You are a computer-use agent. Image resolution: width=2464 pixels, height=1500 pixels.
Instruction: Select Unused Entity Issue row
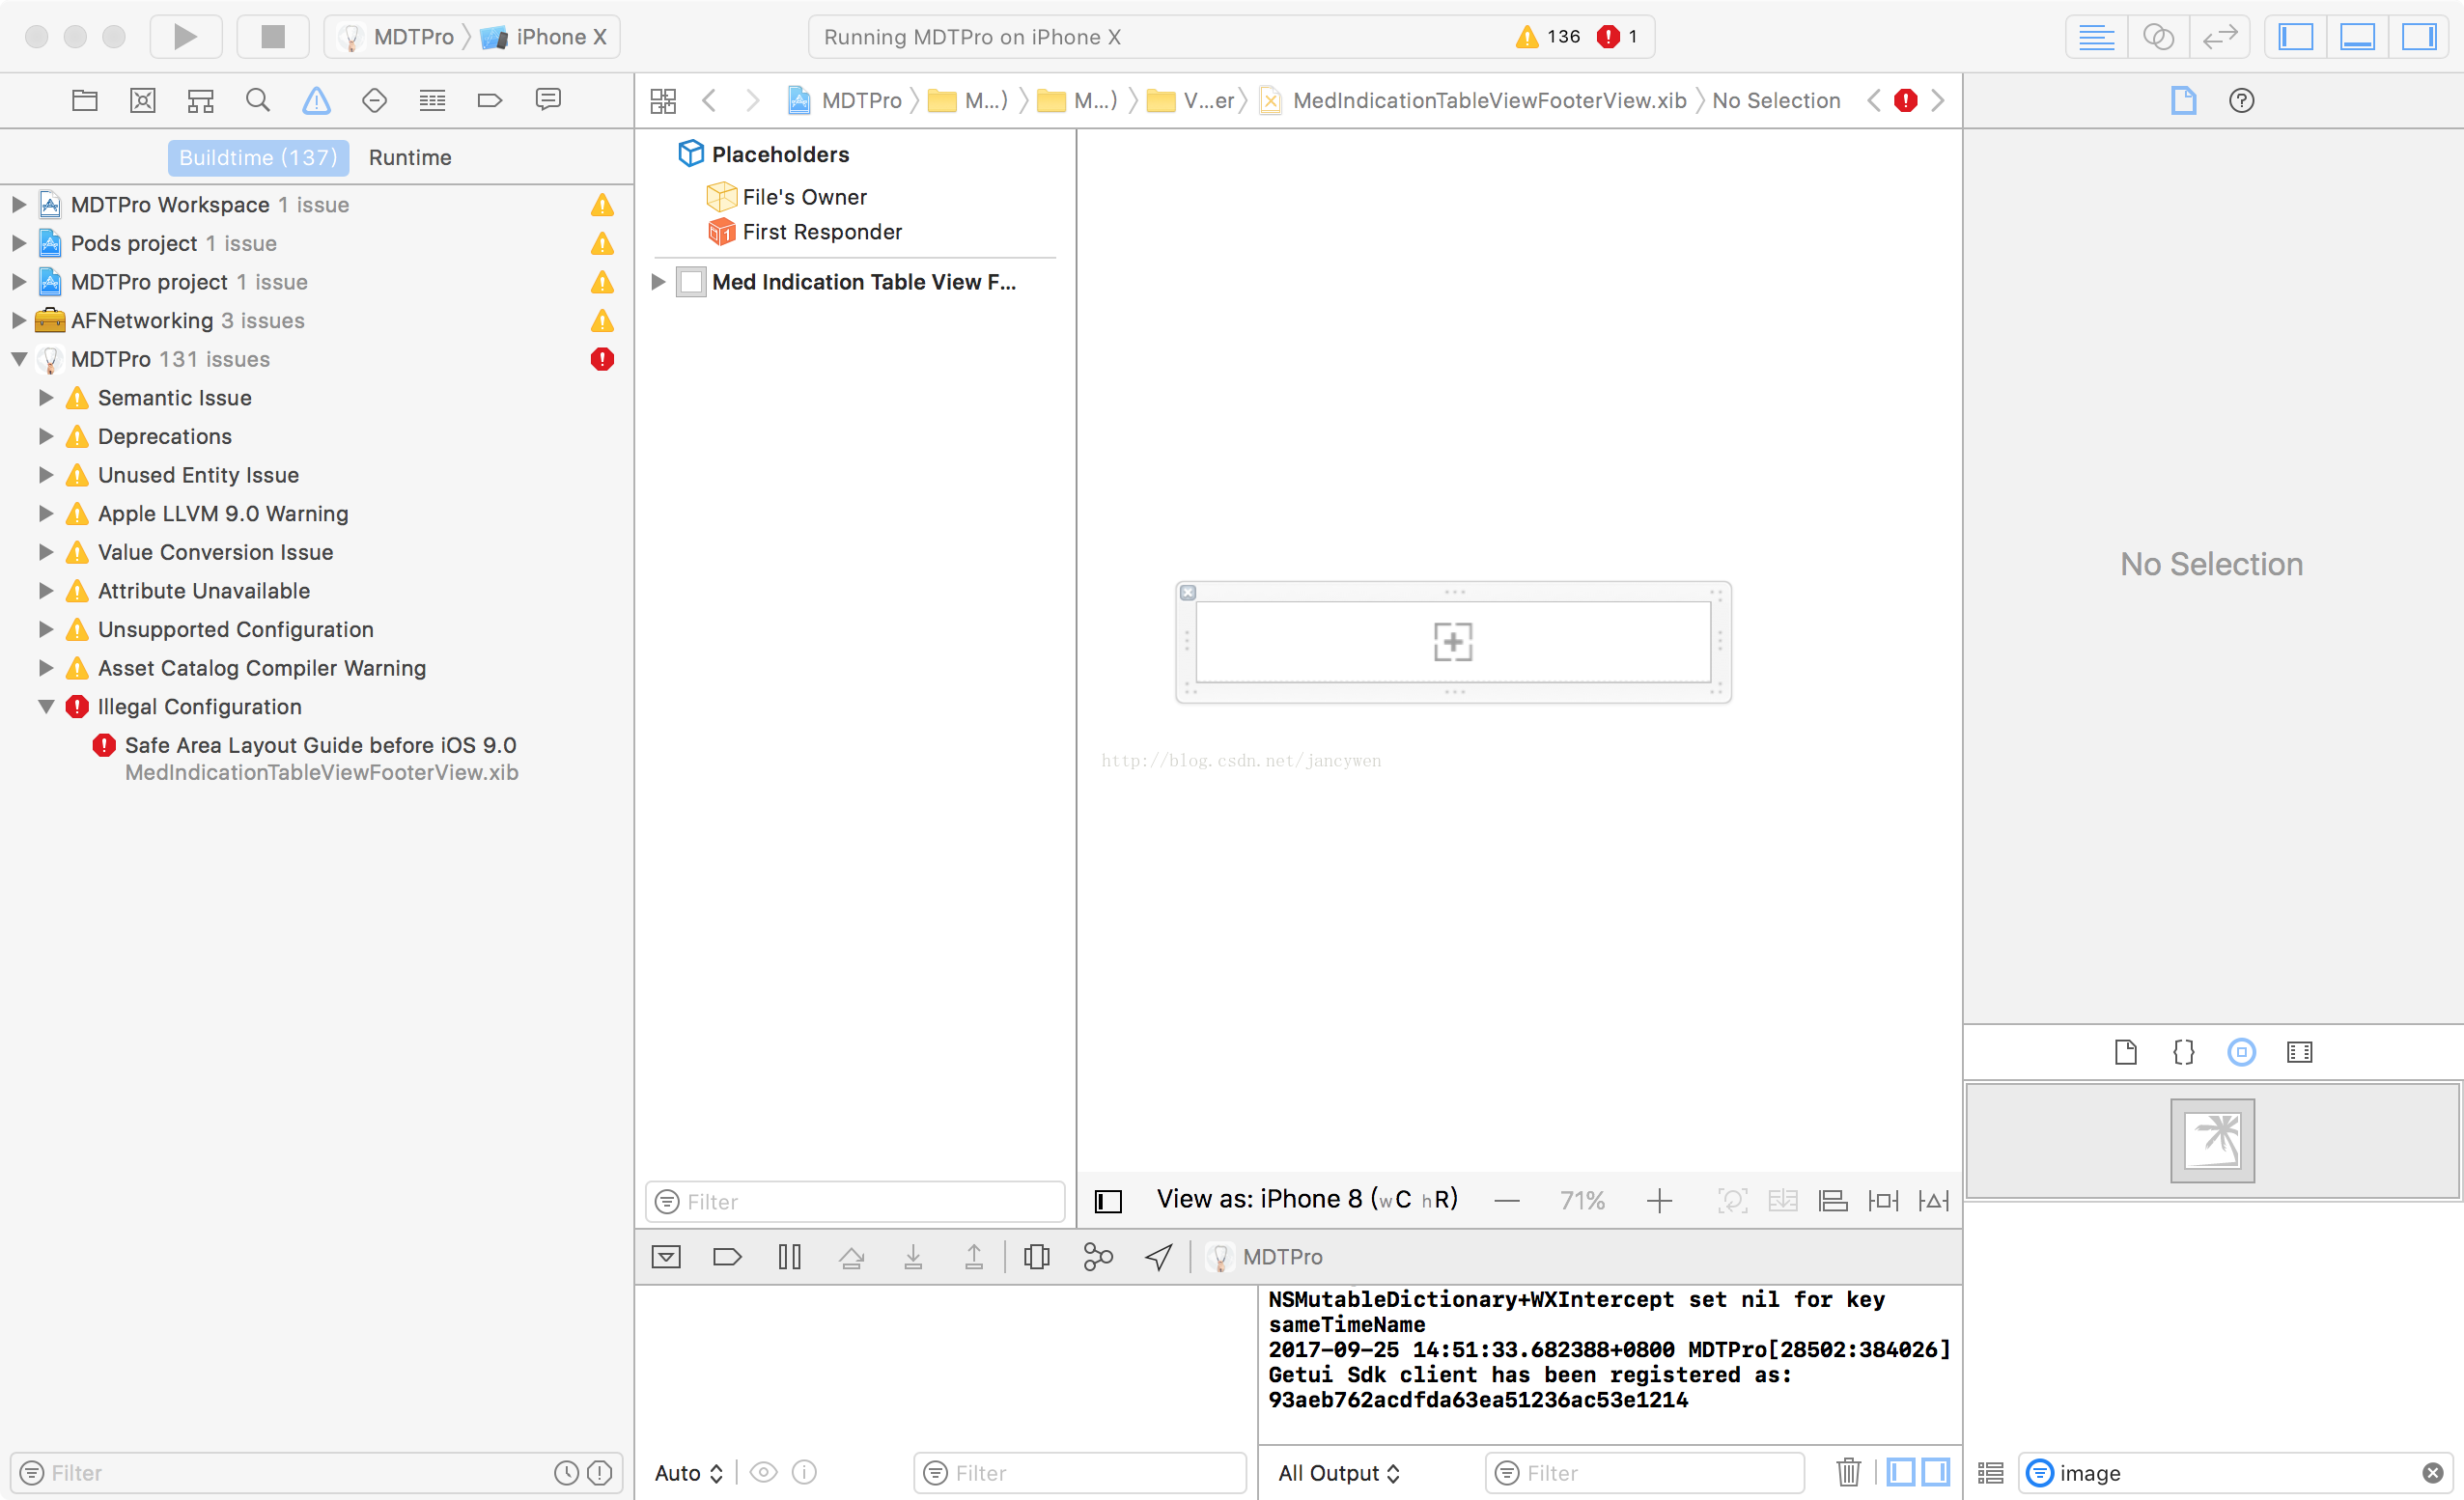(316, 475)
